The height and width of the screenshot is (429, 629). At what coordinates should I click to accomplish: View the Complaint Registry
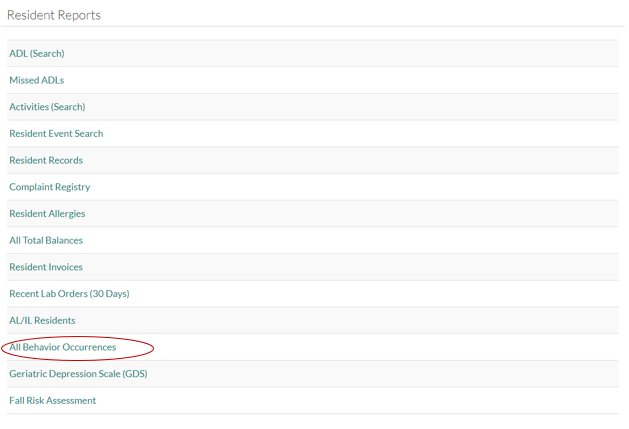pyautogui.click(x=49, y=187)
